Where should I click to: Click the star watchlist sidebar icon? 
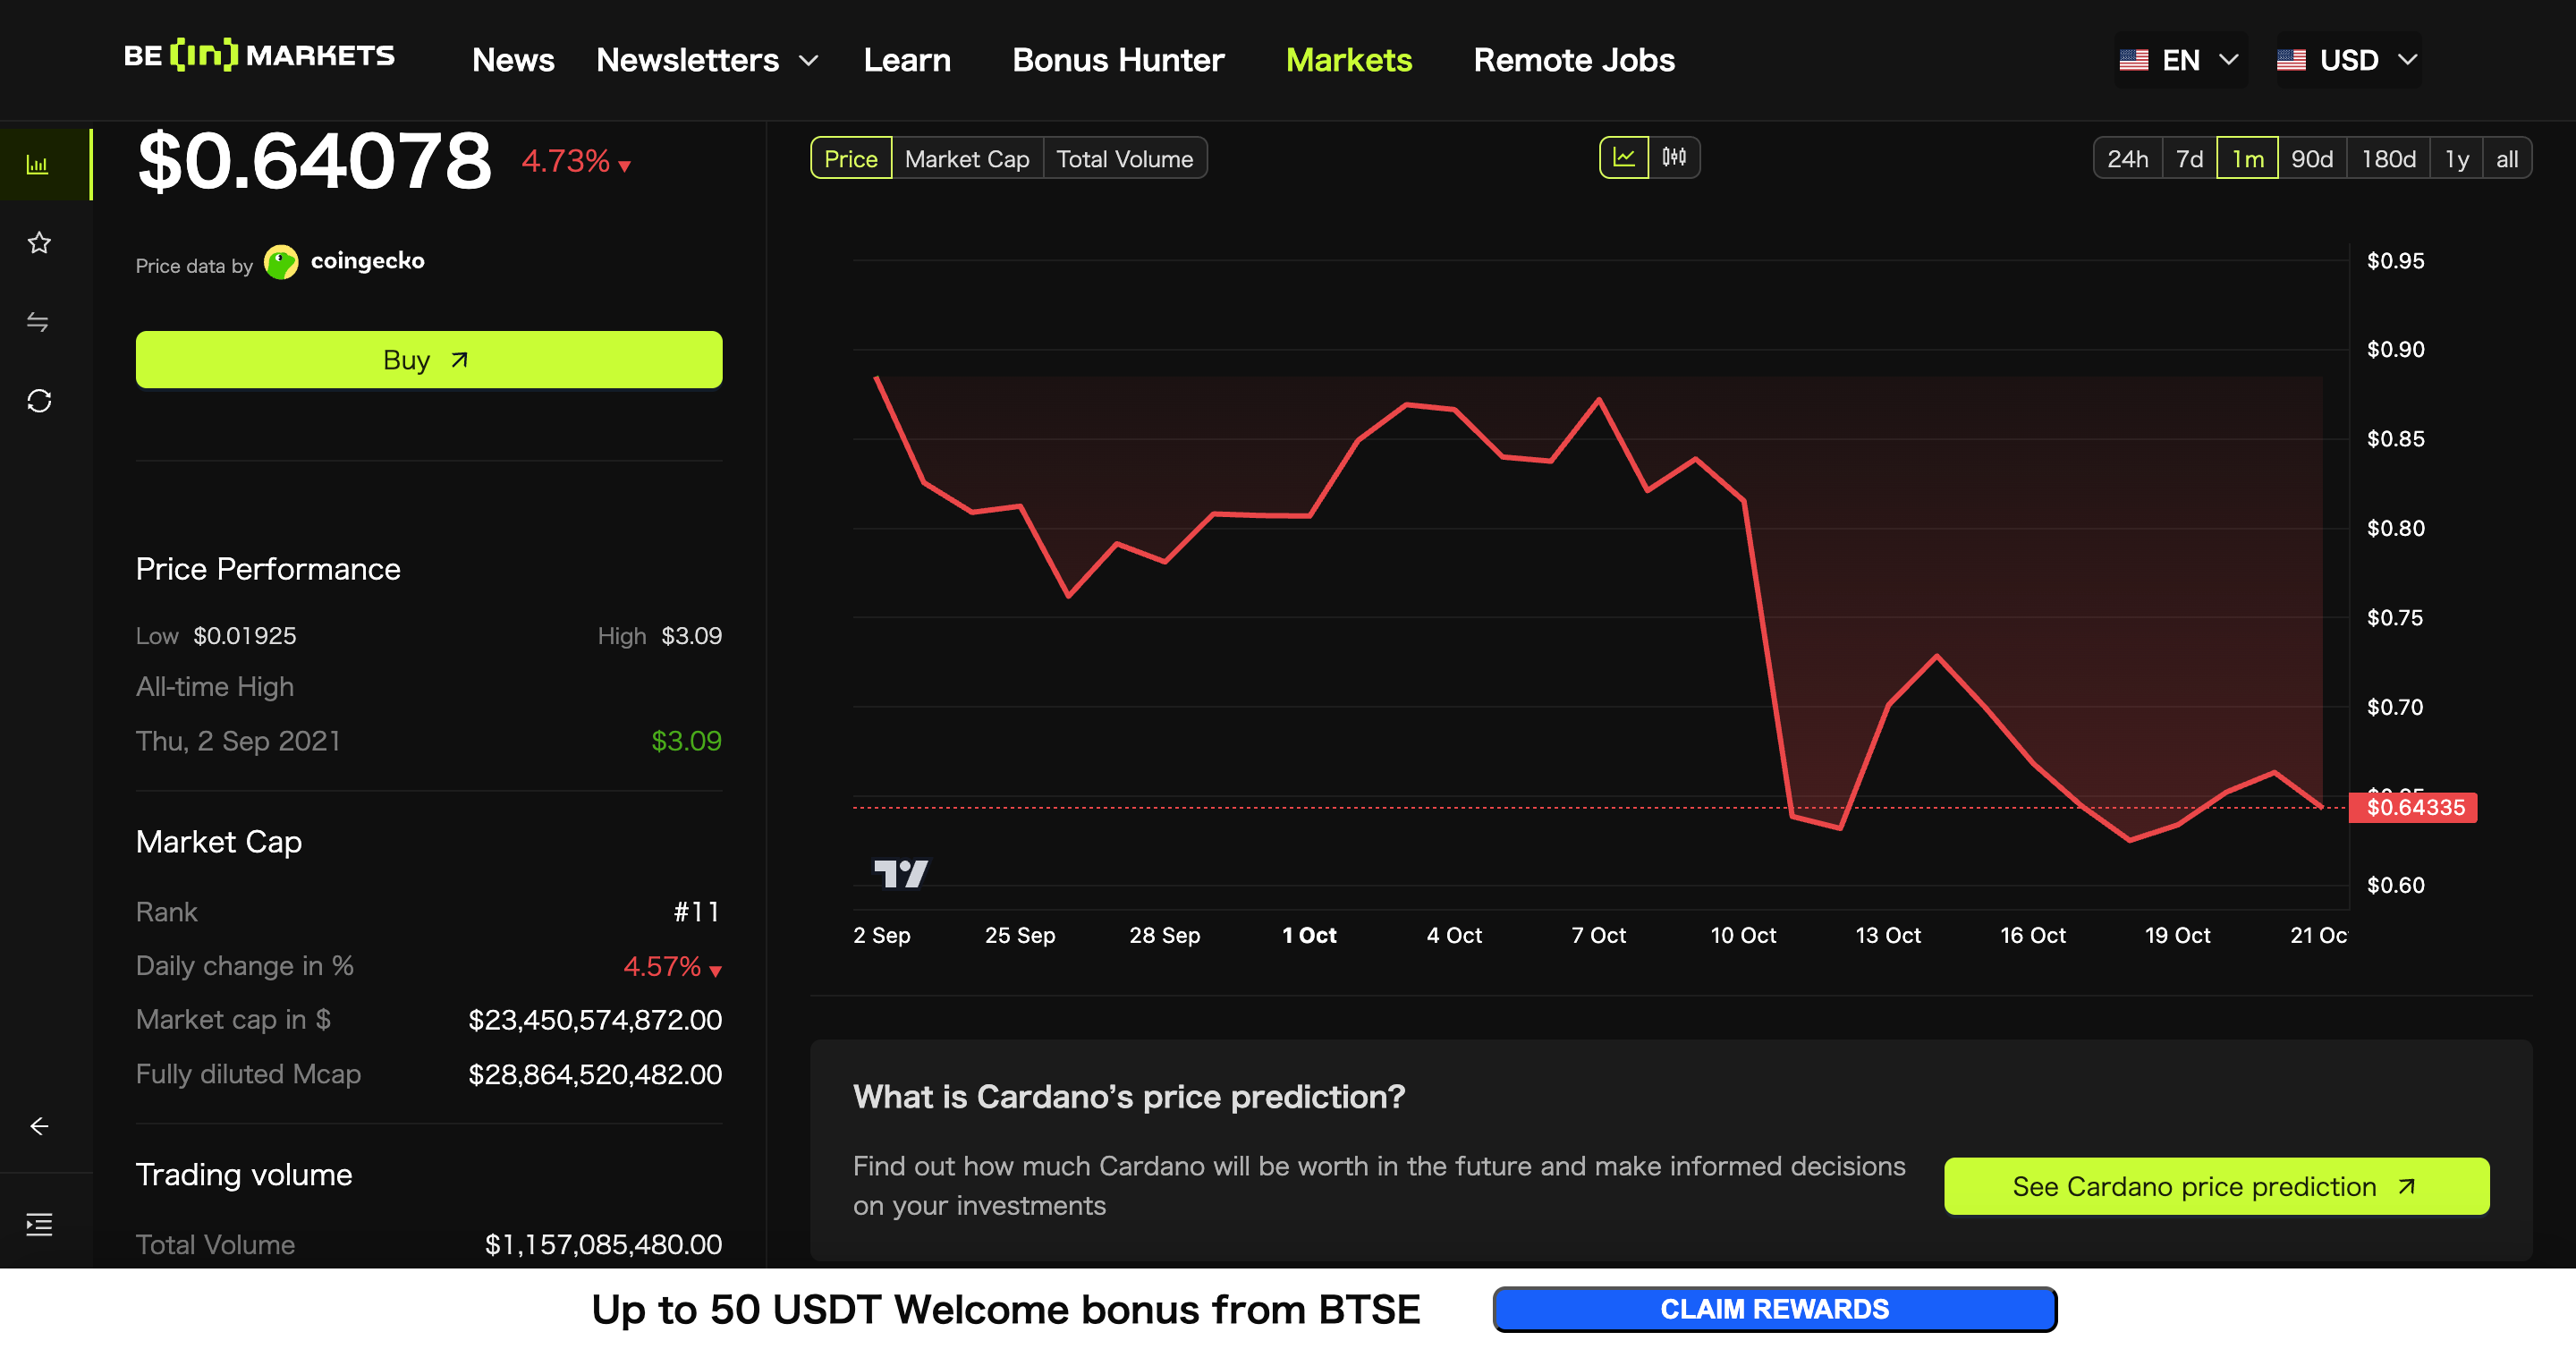[x=39, y=243]
